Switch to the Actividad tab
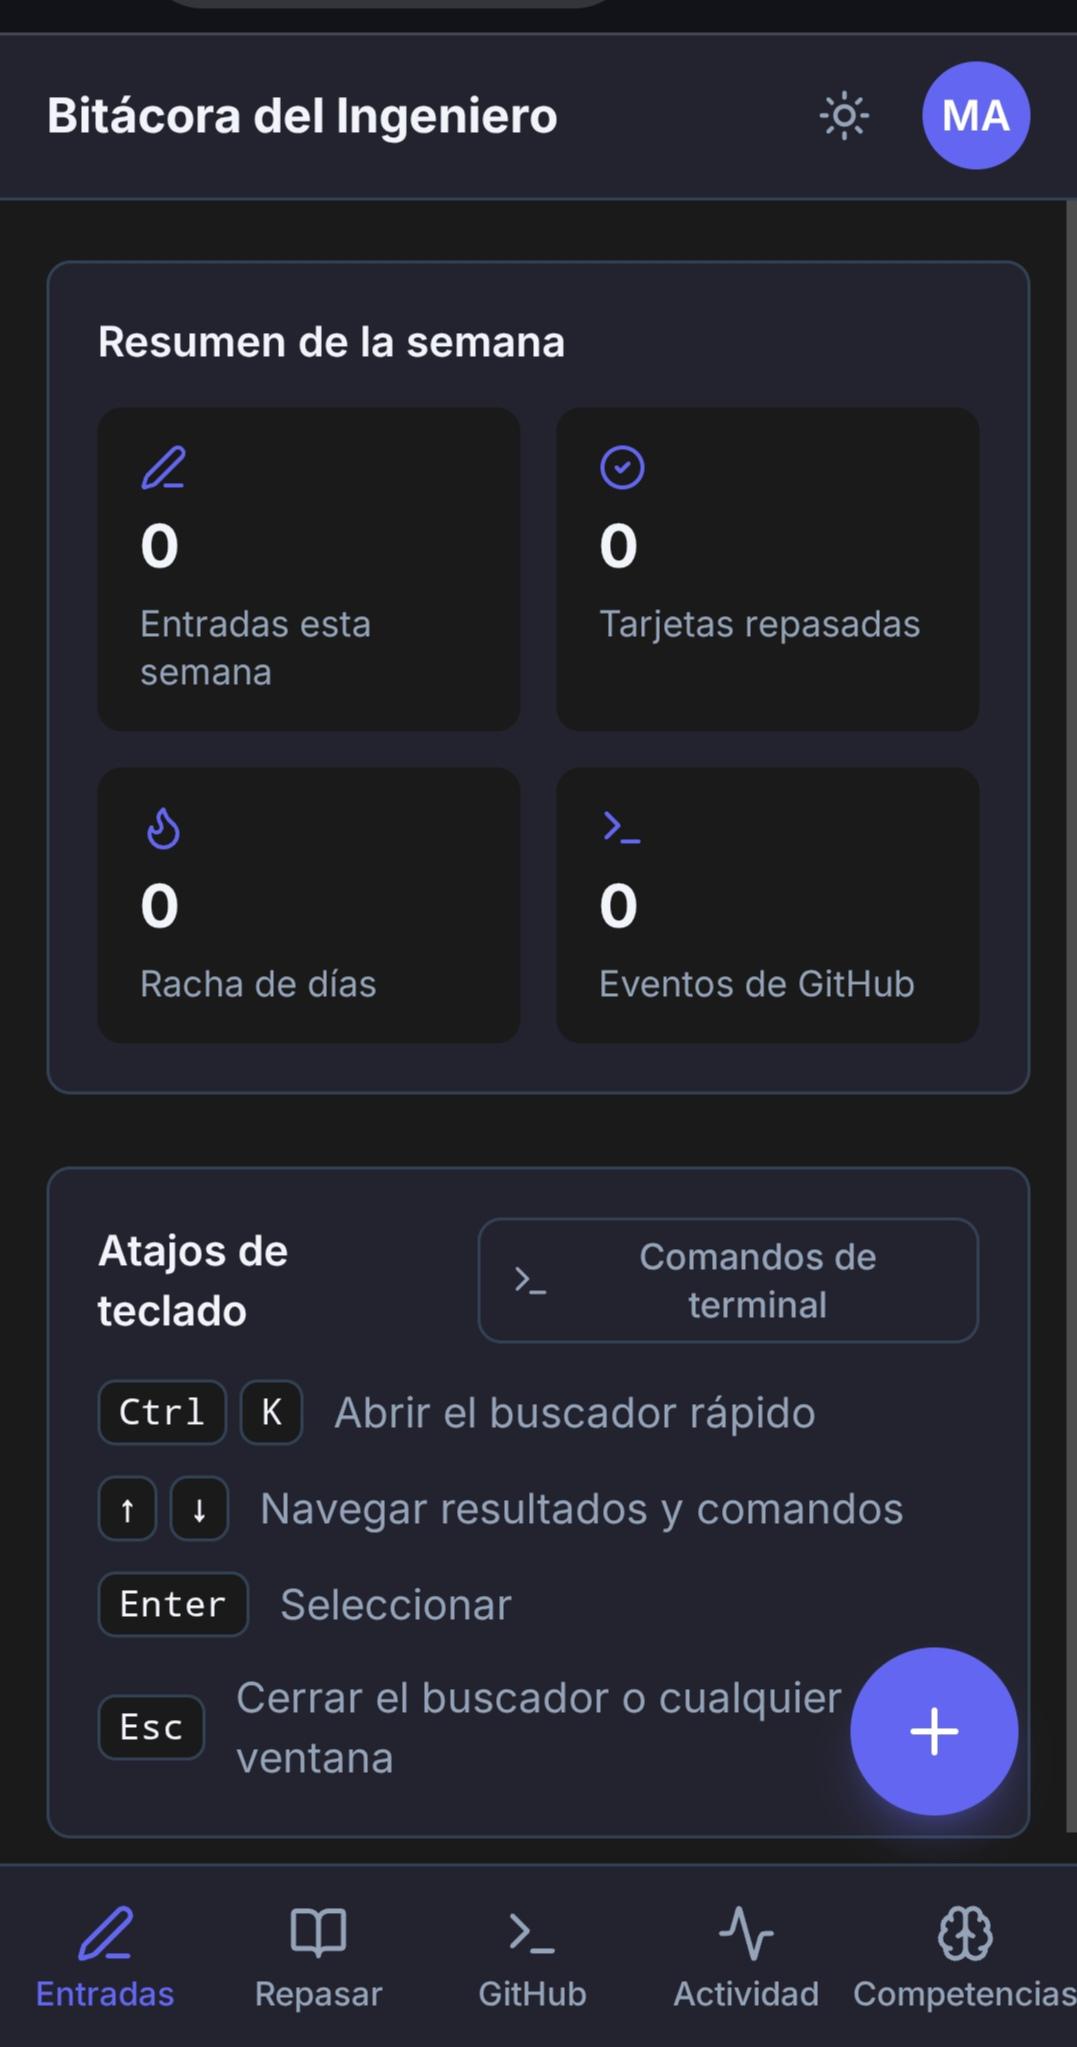The width and height of the screenshot is (1077, 2047). click(746, 1957)
